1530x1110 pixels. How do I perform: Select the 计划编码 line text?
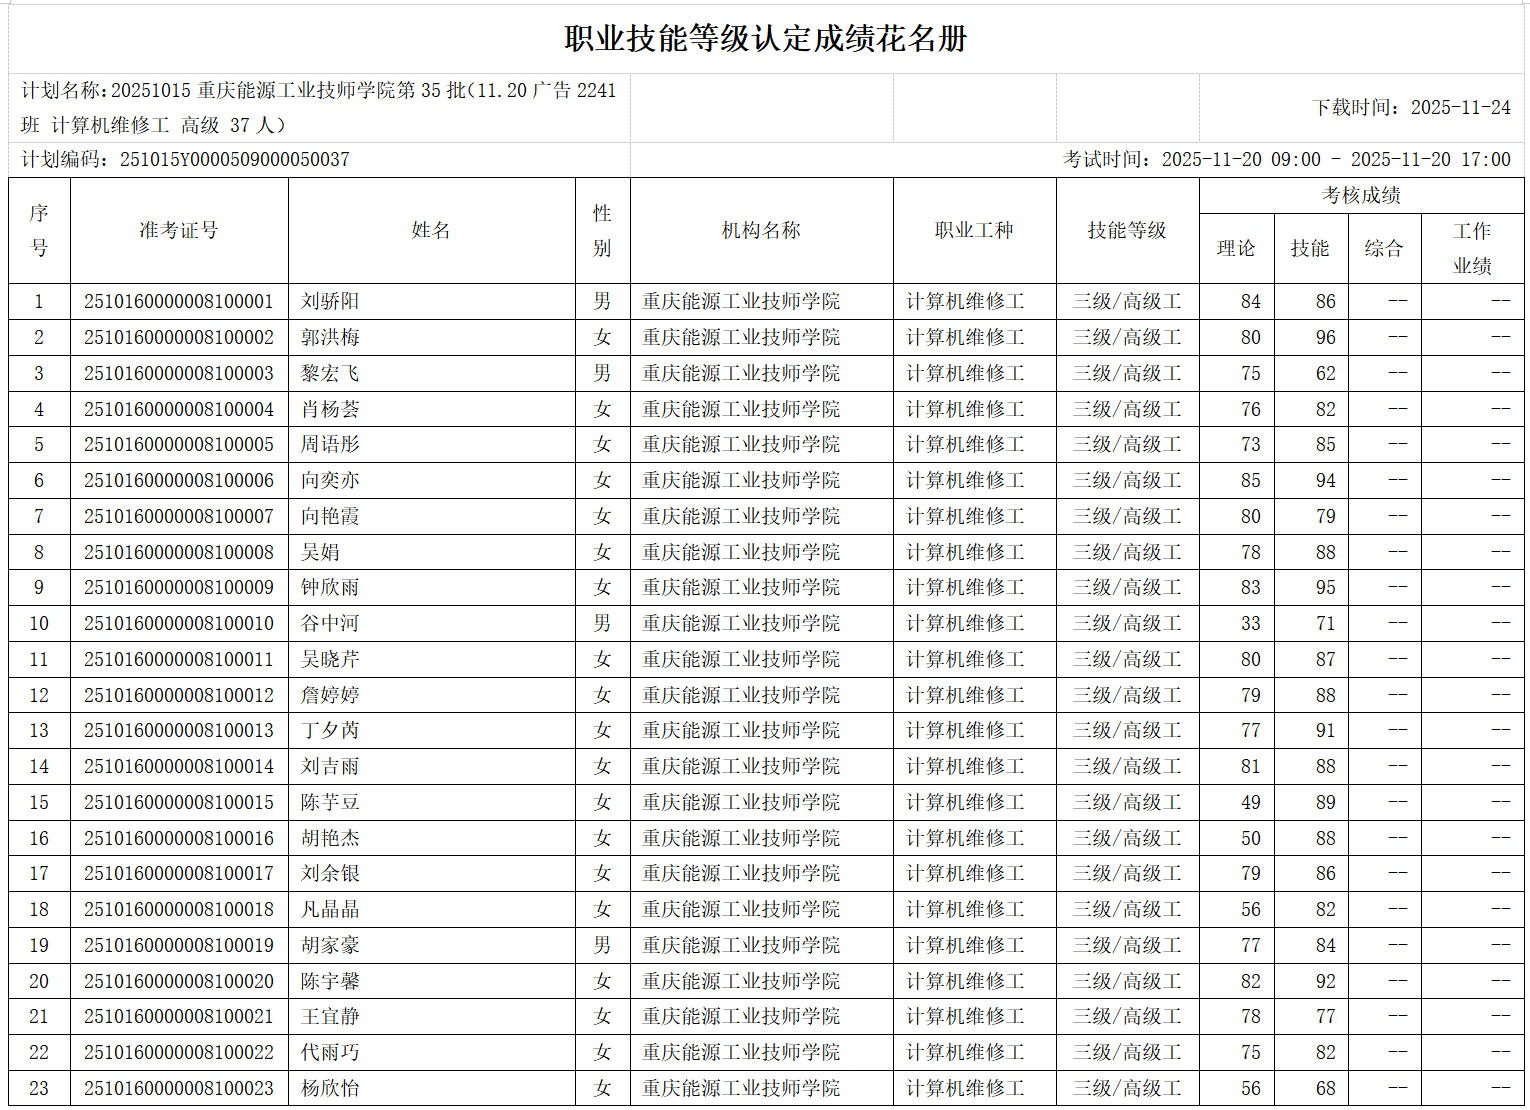click(x=186, y=160)
